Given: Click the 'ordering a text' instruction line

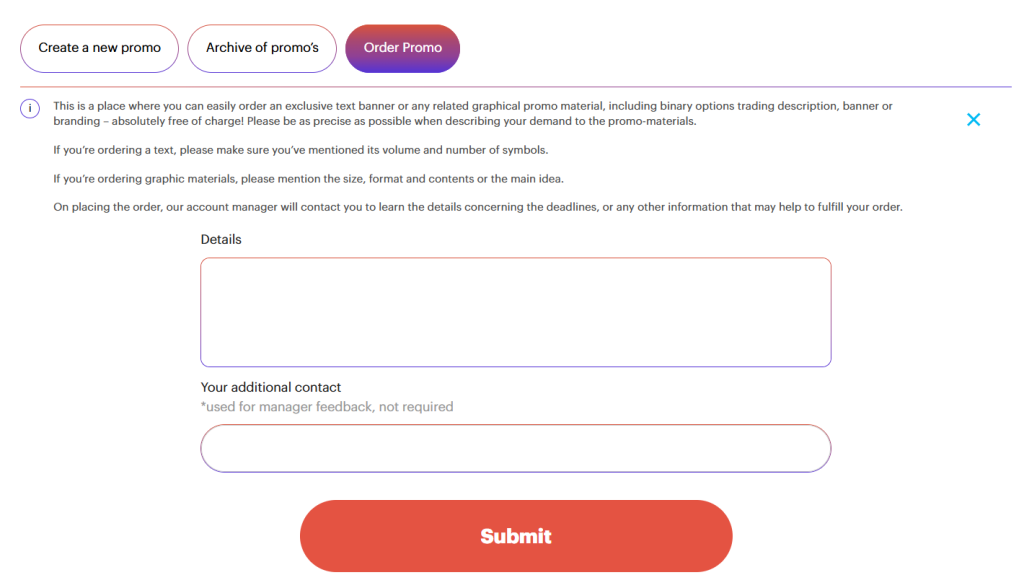Looking at the screenshot, I should click(300, 150).
